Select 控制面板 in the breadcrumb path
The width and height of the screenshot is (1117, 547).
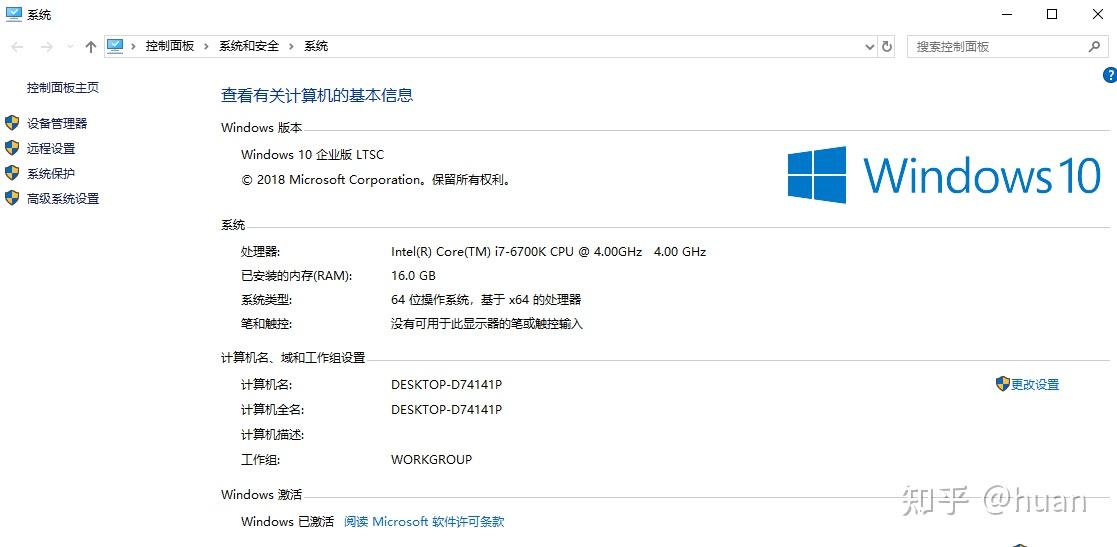(170, 46)
